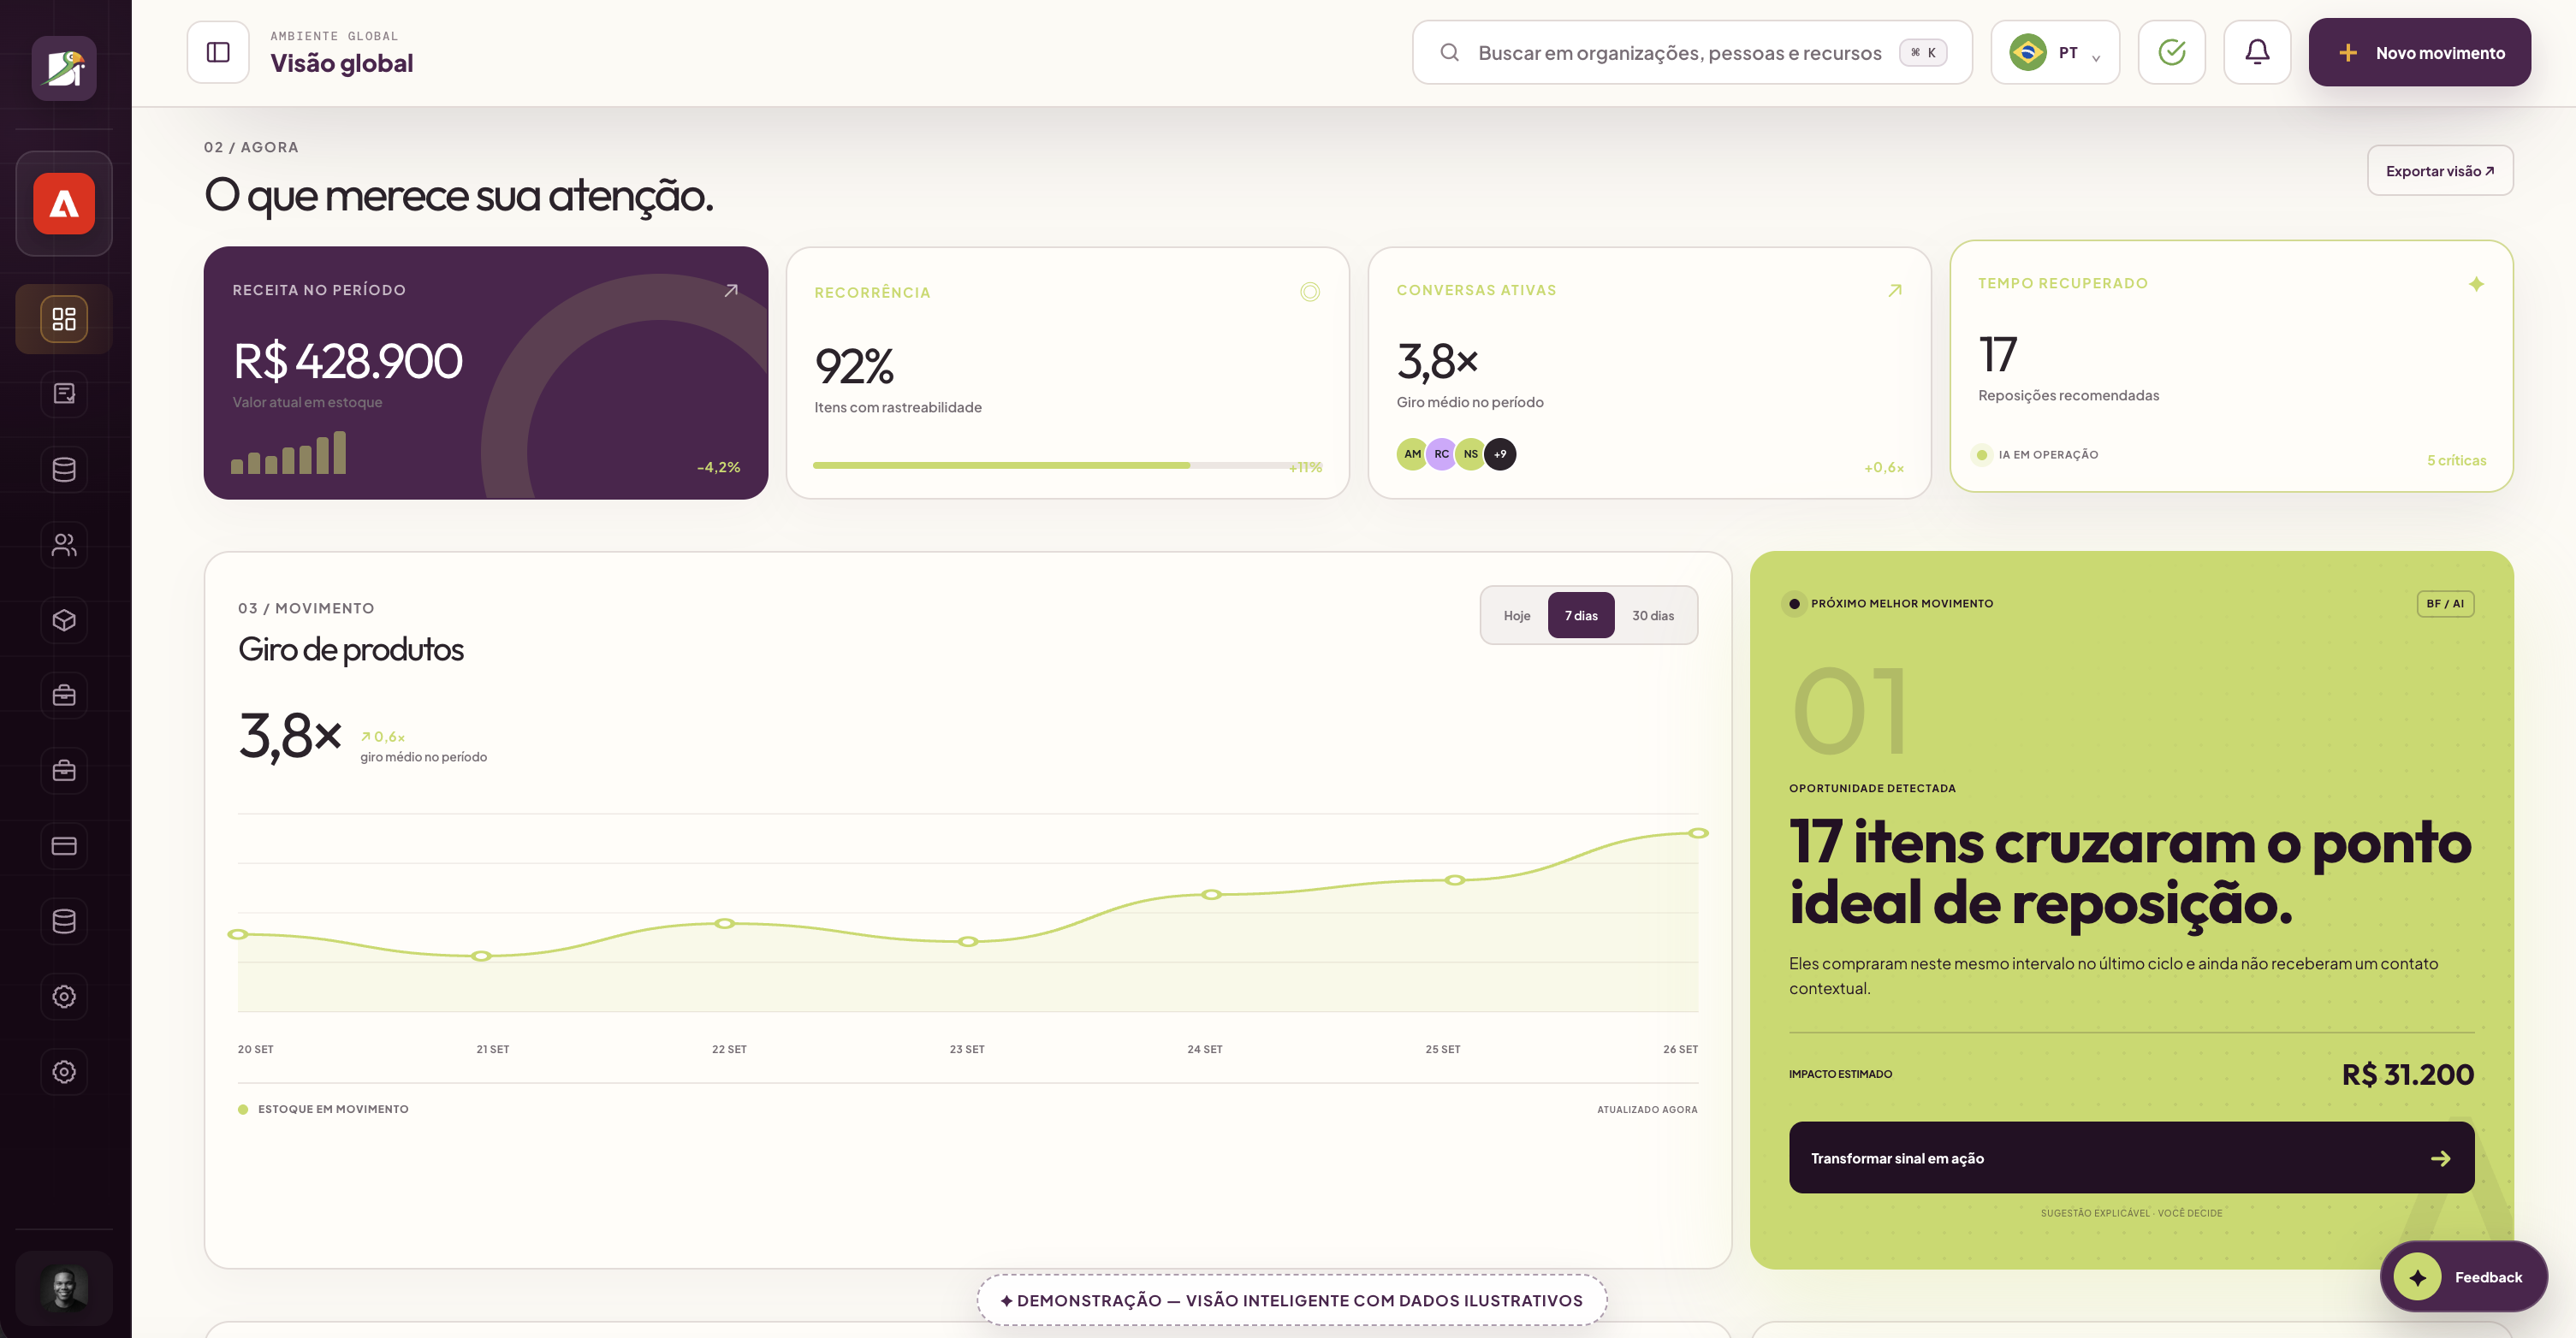Open the red 'A' organization tile
Image resolution: width=2576 pixels, height=1338 pixels.
(x=64, y=204)
